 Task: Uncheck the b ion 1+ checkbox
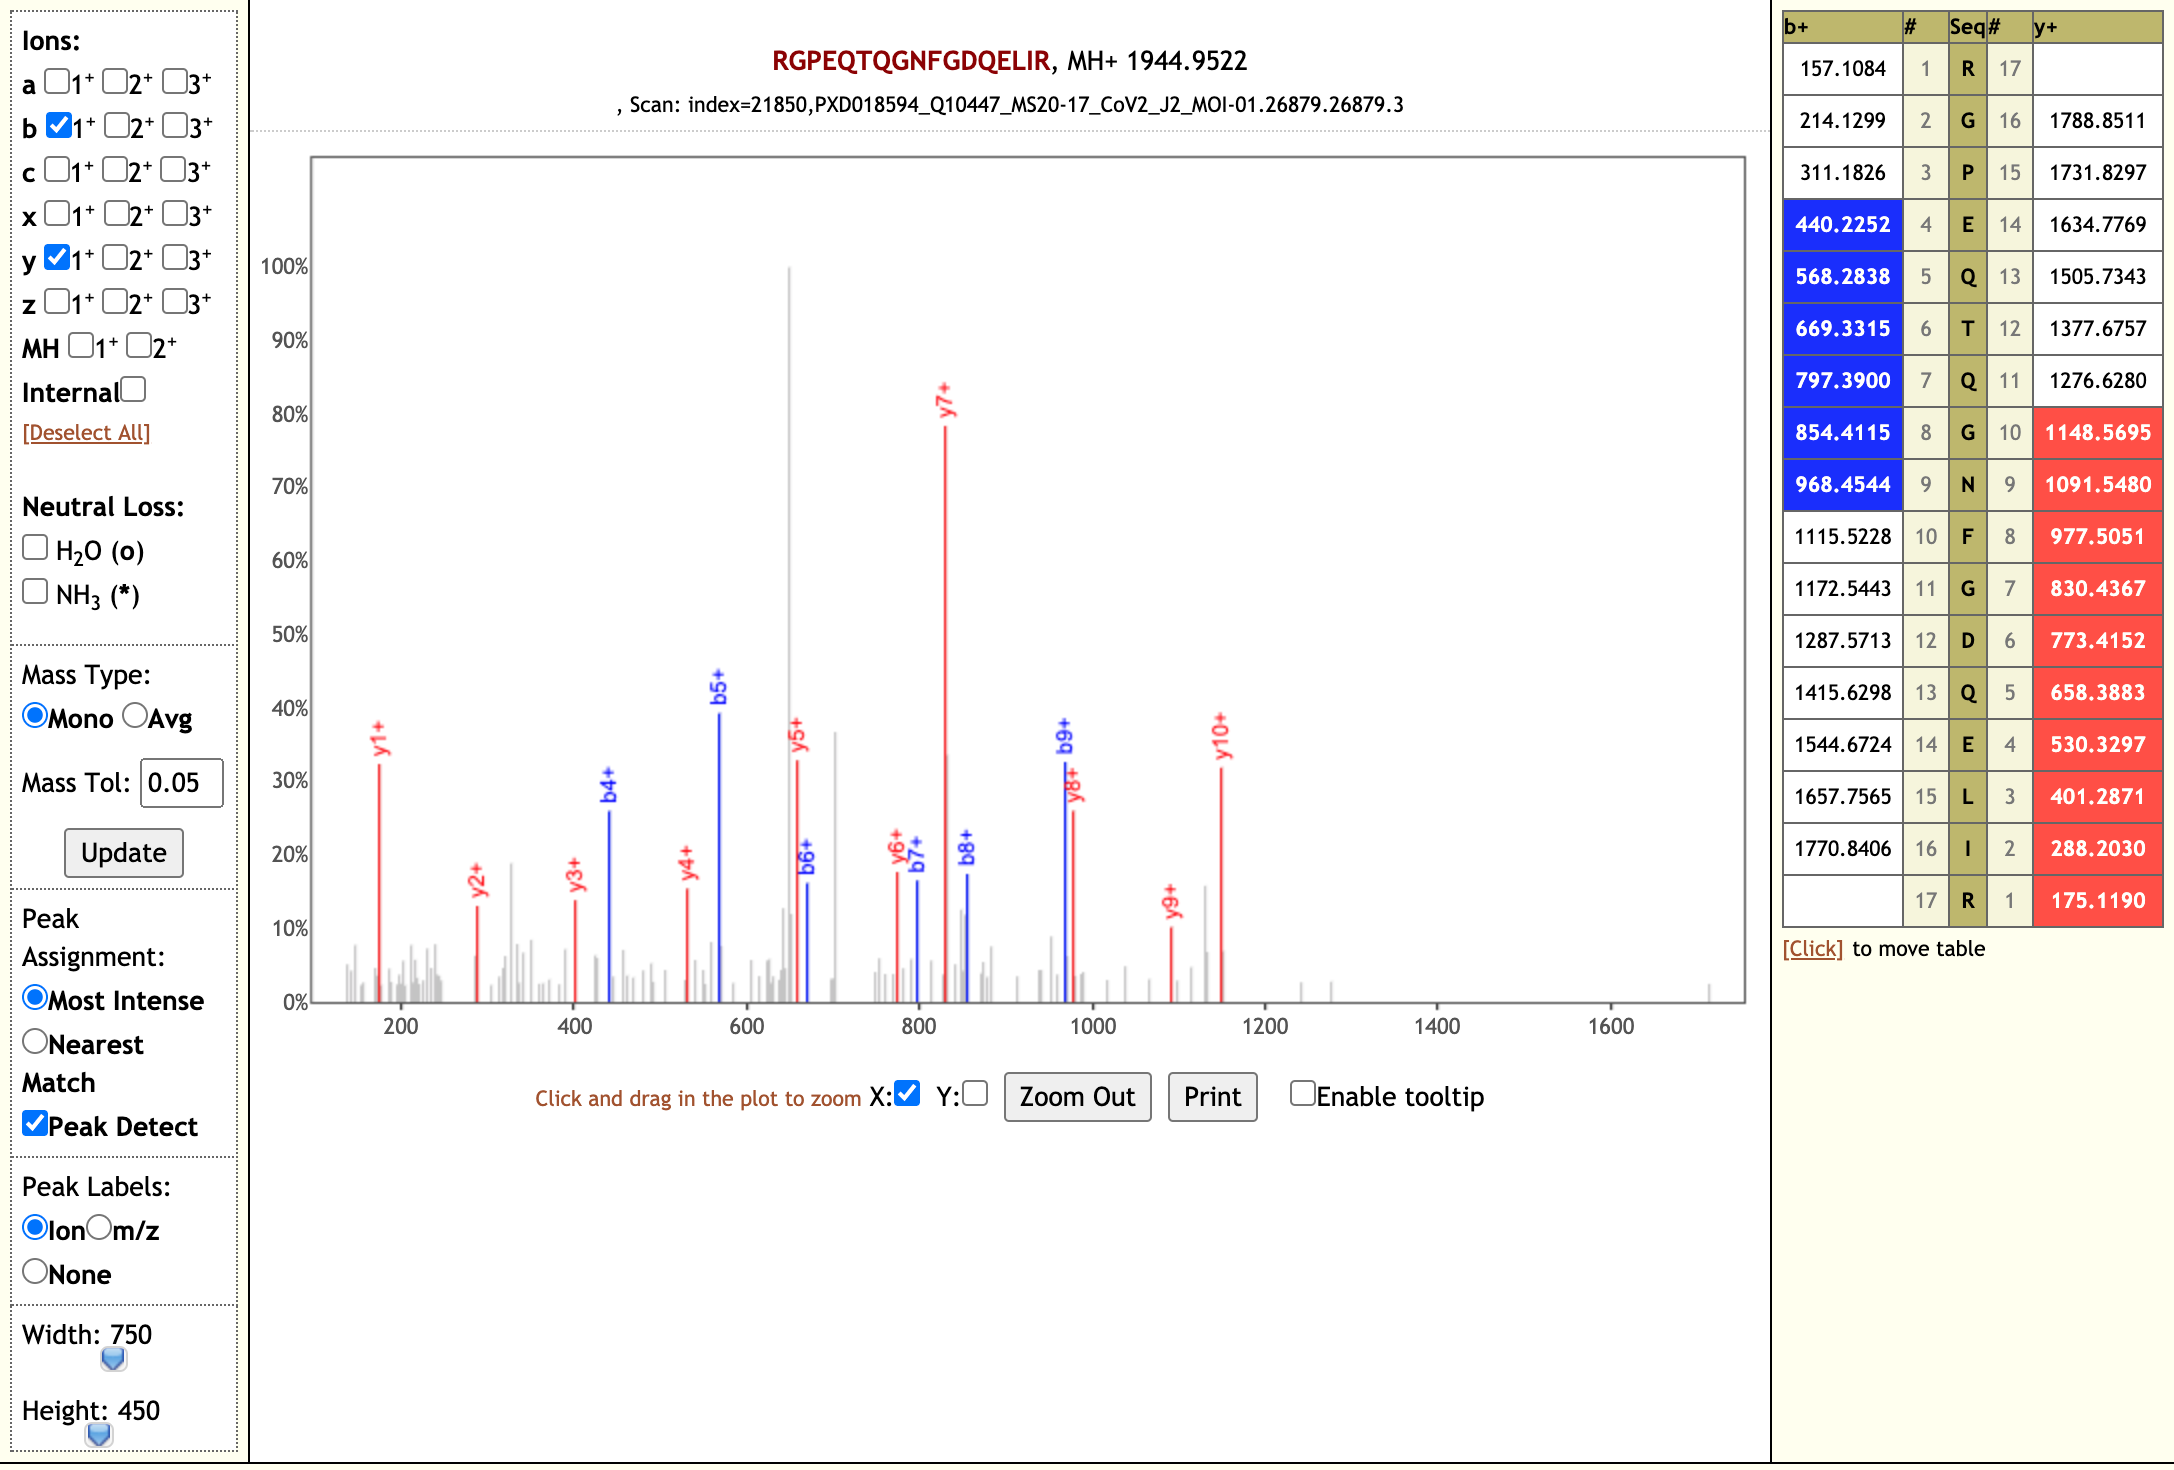tap(59, 125)
